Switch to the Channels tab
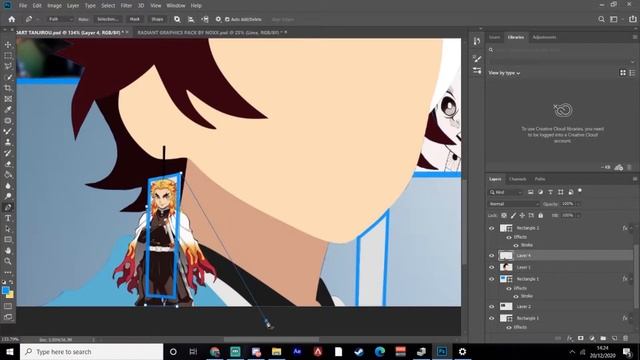Image resolution: width=640 pixels, height=360 pixels. (518, 179)
